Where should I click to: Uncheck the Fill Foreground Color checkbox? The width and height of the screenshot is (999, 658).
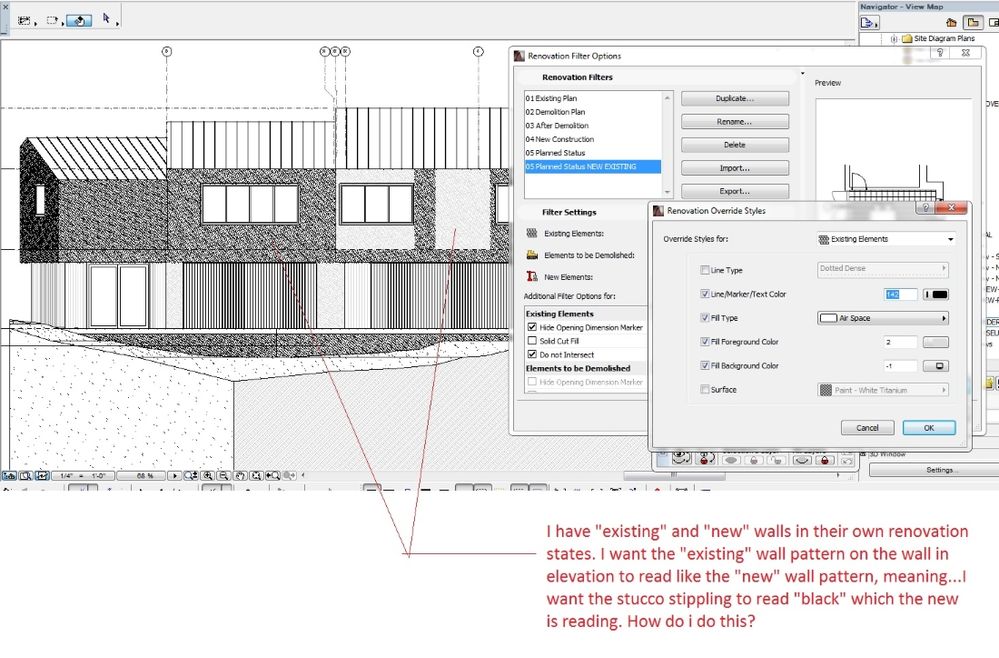[706, 342]
